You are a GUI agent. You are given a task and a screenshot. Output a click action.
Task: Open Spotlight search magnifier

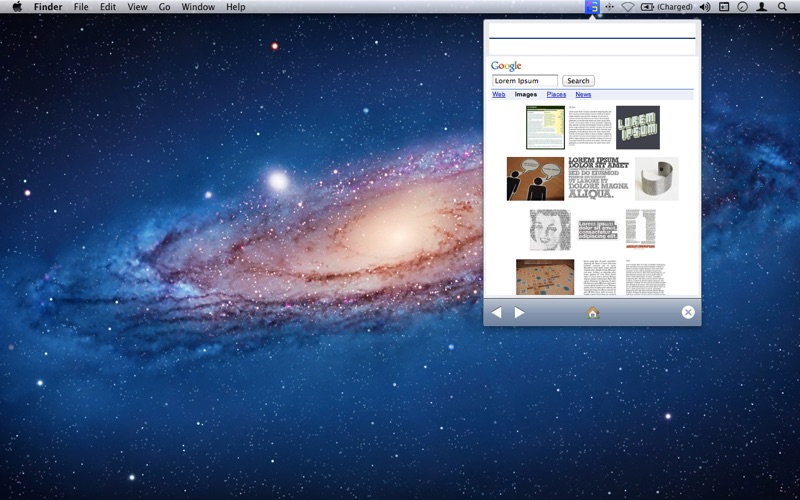(x=782, y=7)
